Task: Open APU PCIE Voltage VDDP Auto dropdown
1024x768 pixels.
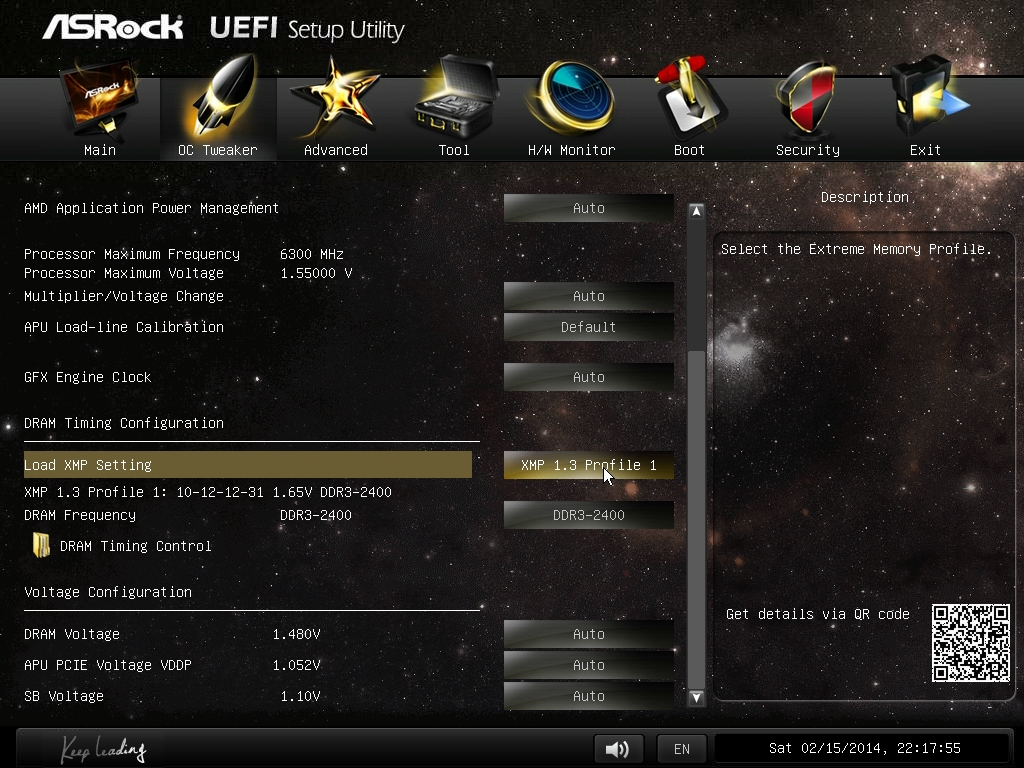Action: (x=588, y=665)
